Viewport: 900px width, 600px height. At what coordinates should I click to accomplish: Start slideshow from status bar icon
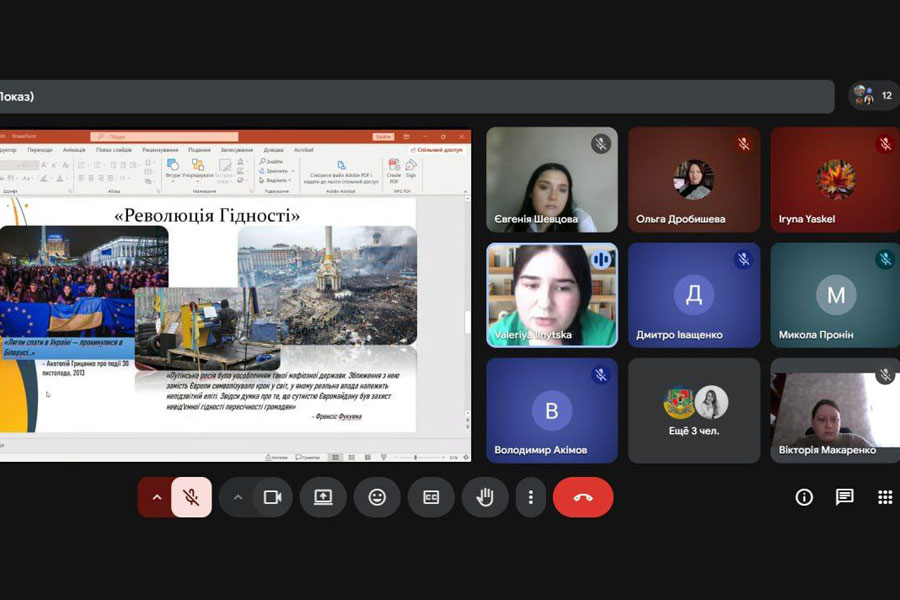[383, 458]
